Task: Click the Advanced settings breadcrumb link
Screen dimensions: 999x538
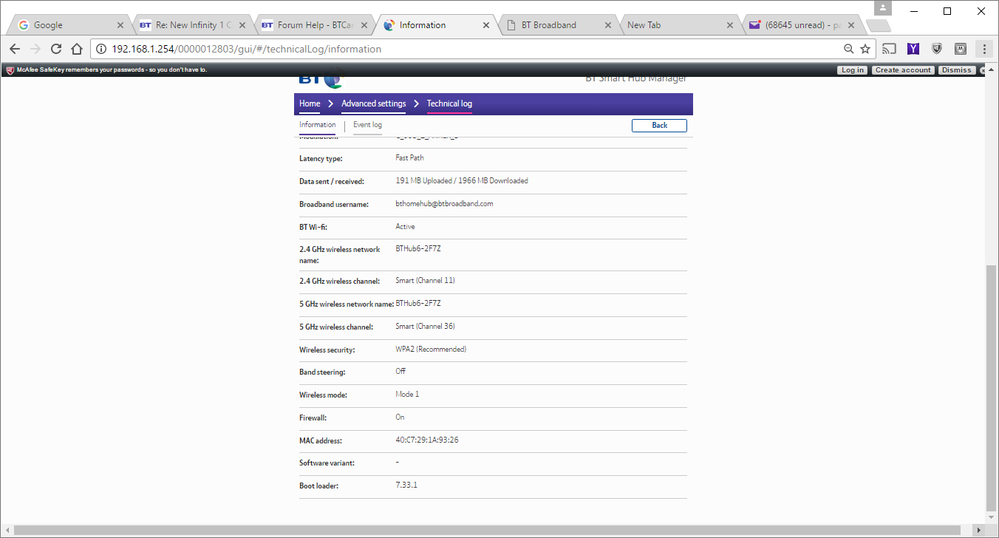Action: point(373,103)
